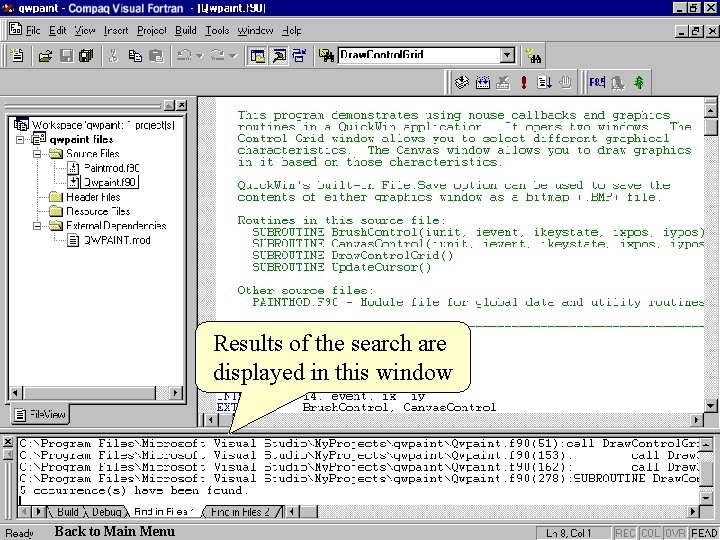Click the Qwpaint.f90(51) search result line

[358, 444]
